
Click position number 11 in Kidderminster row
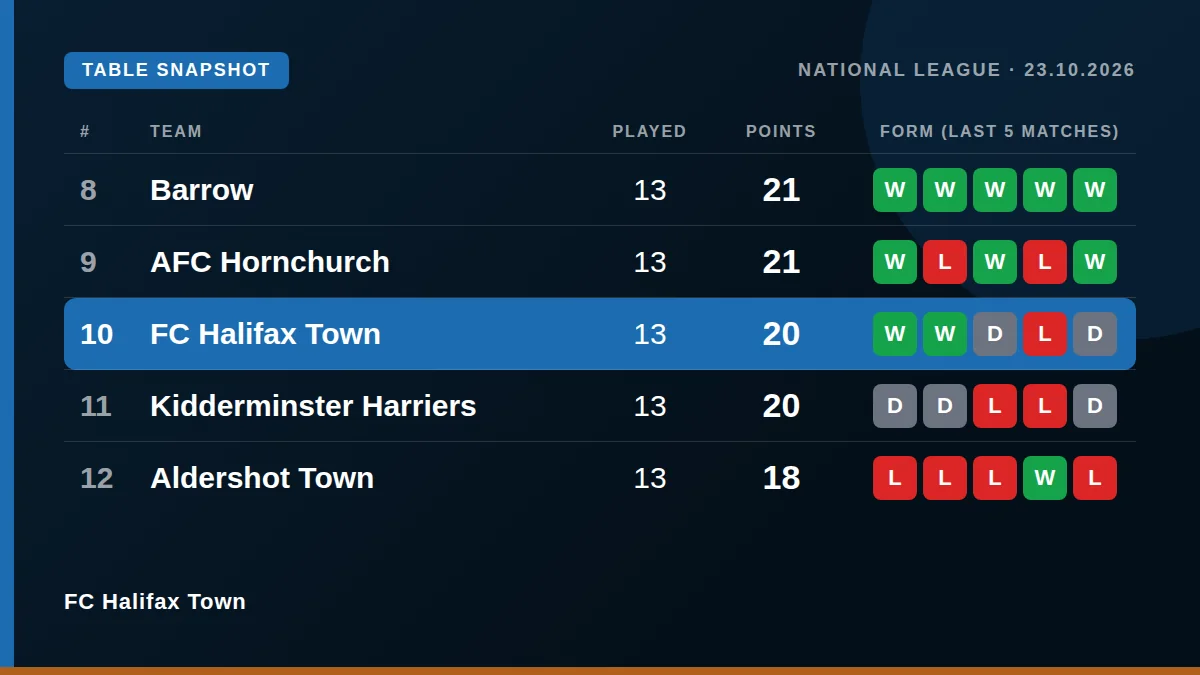[96, 406]
